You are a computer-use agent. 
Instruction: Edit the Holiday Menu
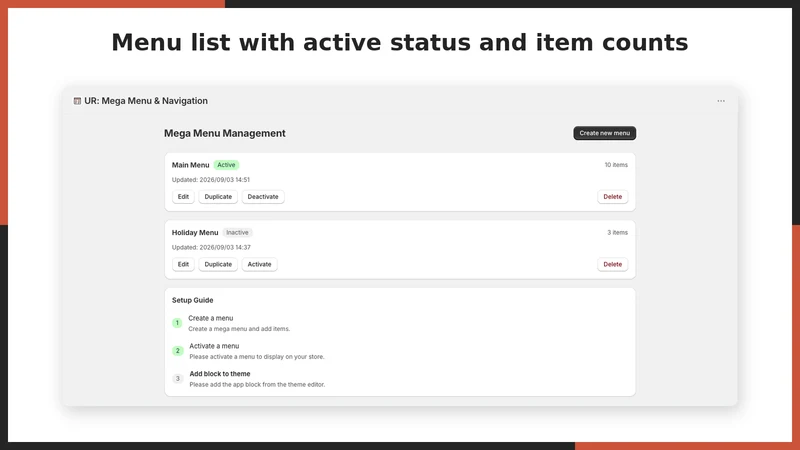pos(183,264)
